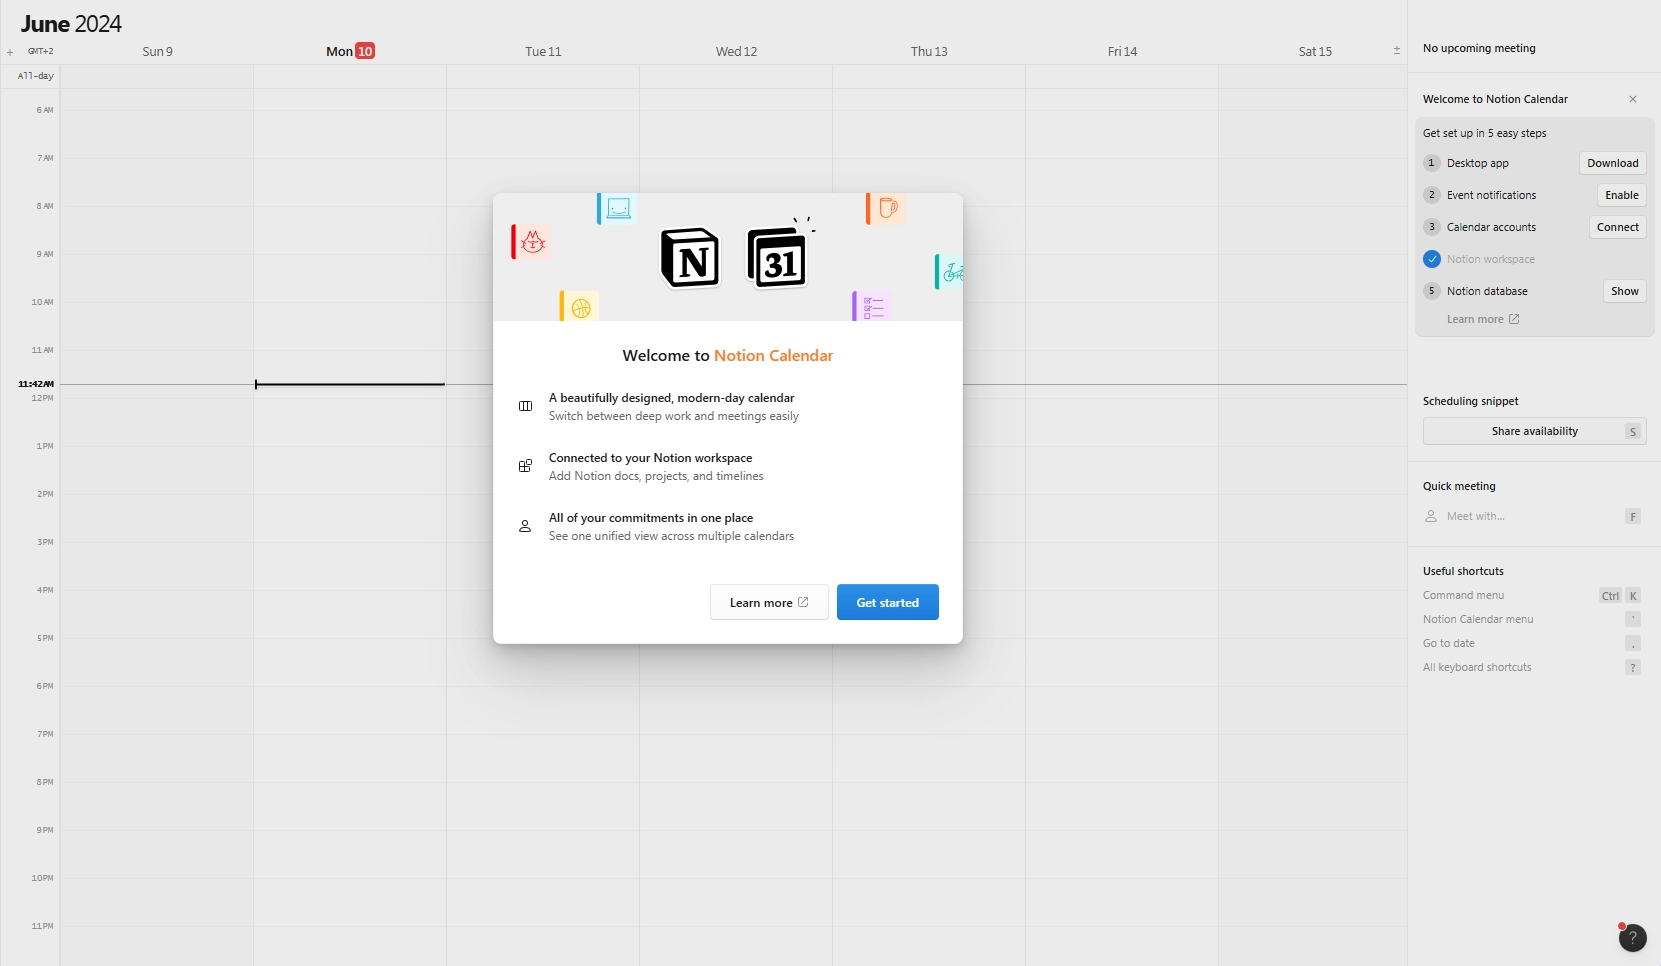
Task: Click the all-day expand icon in header
Action: coord(1397,50)
